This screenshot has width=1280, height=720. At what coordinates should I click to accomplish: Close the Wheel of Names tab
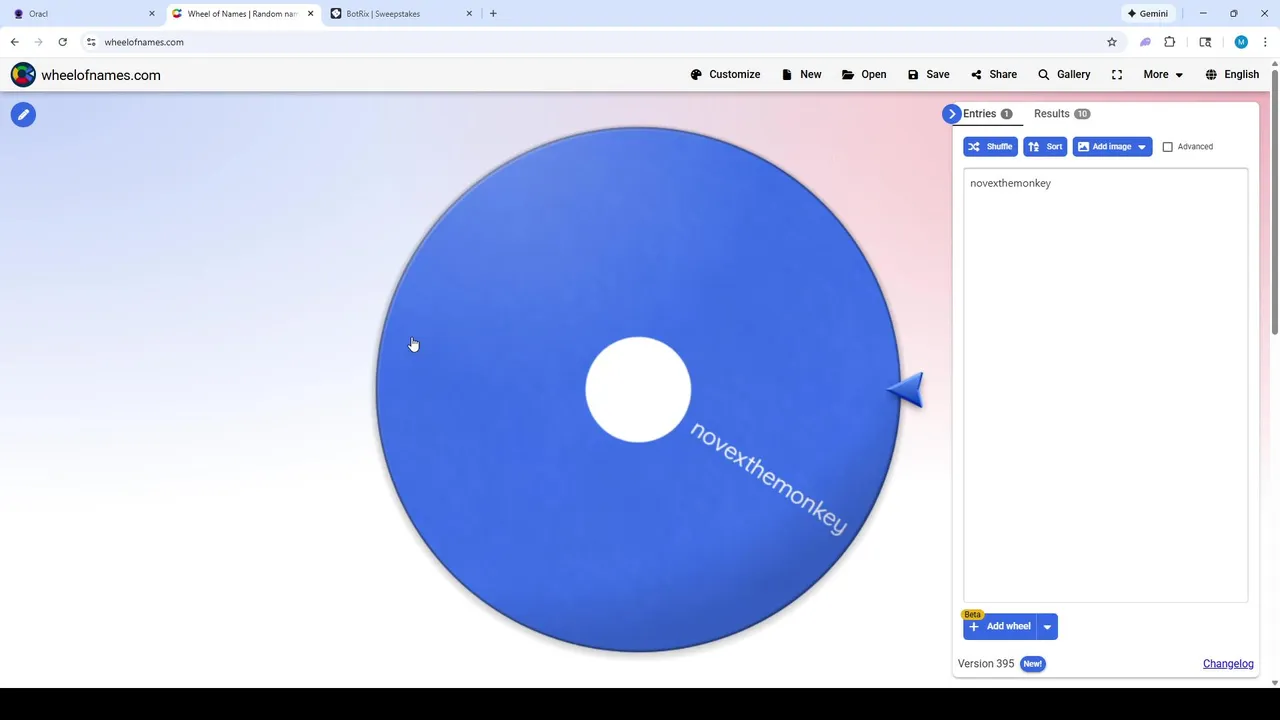[x=310, y=14]
